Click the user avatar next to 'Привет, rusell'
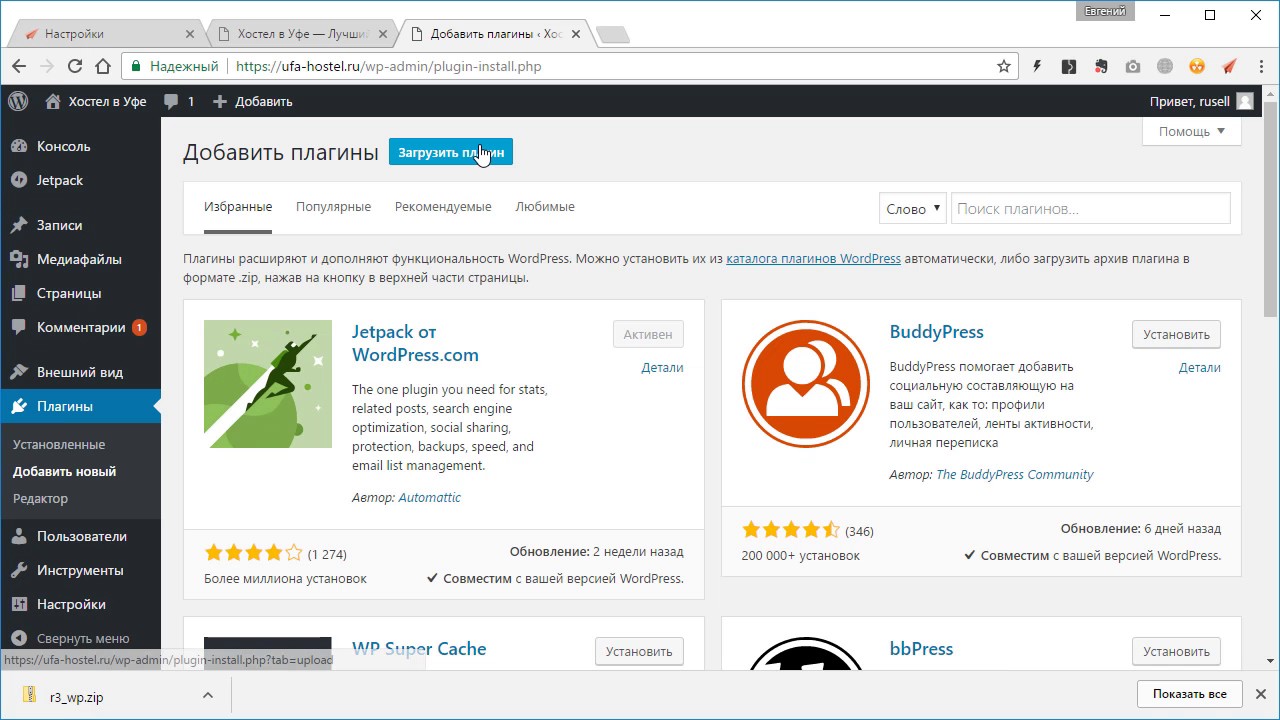Screen dimensions: 1280x720 [1244, 101]
